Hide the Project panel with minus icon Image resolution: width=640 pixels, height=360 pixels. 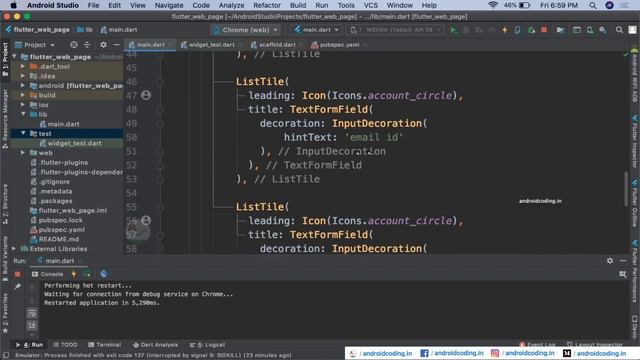116,45
